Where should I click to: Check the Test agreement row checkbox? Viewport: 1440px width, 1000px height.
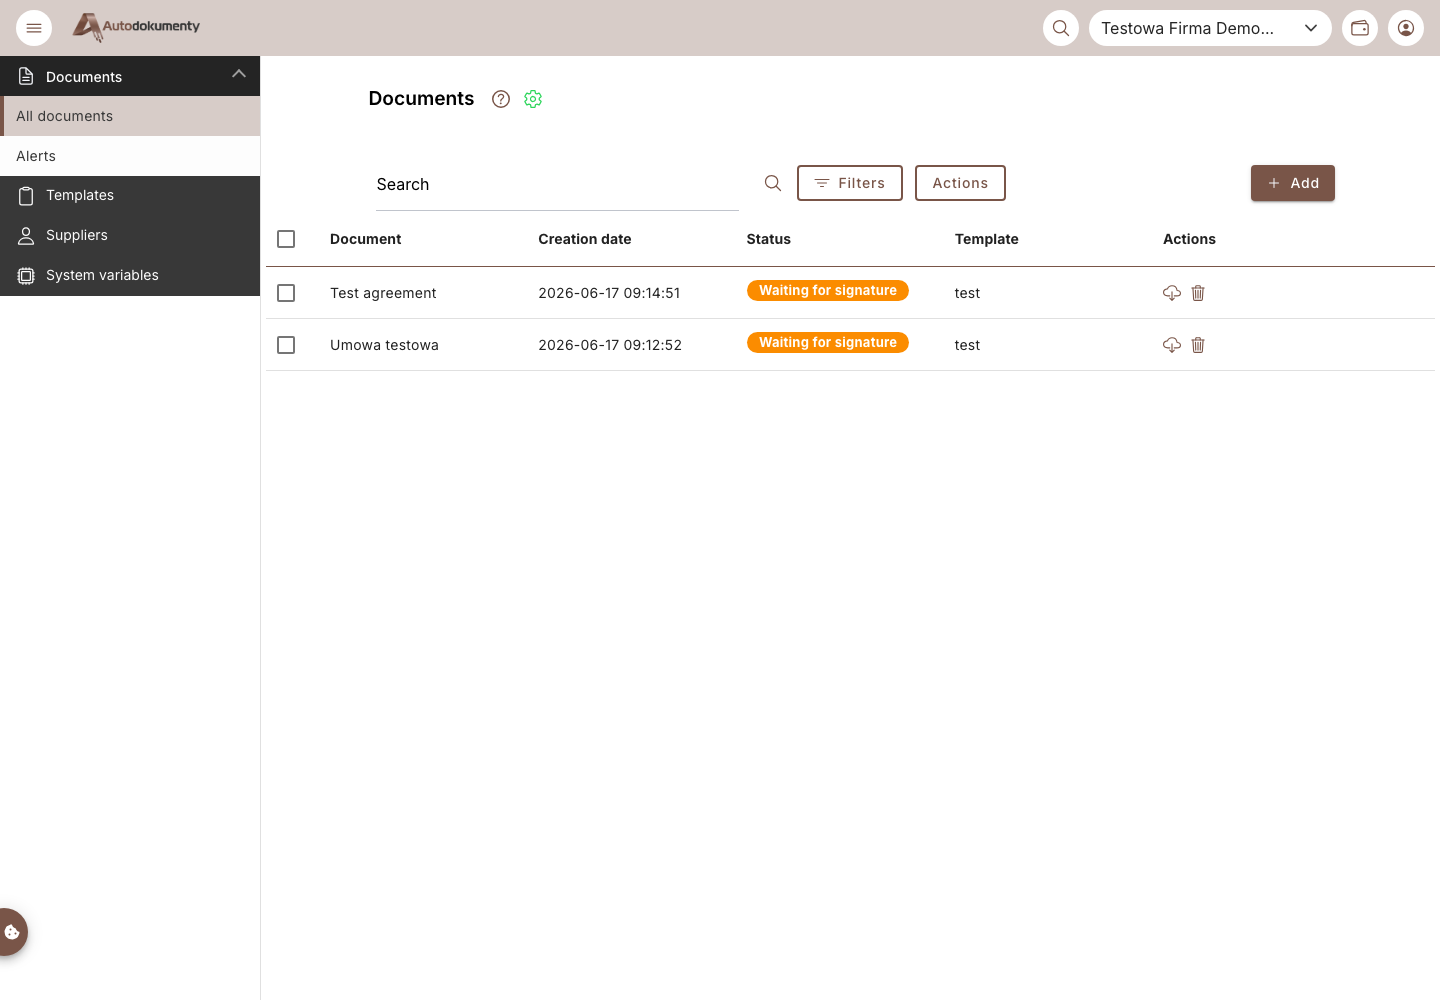[x=286, y=293]
